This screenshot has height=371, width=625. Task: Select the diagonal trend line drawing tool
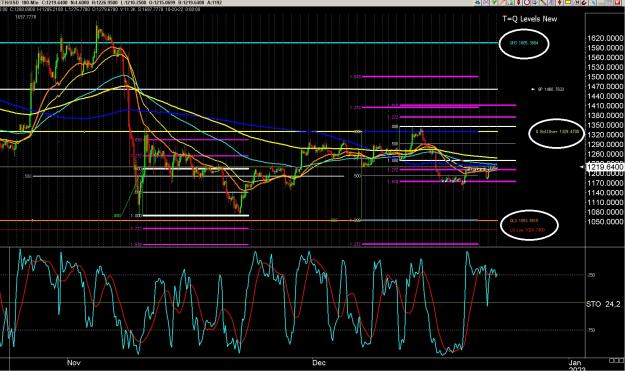coord(543,2)
